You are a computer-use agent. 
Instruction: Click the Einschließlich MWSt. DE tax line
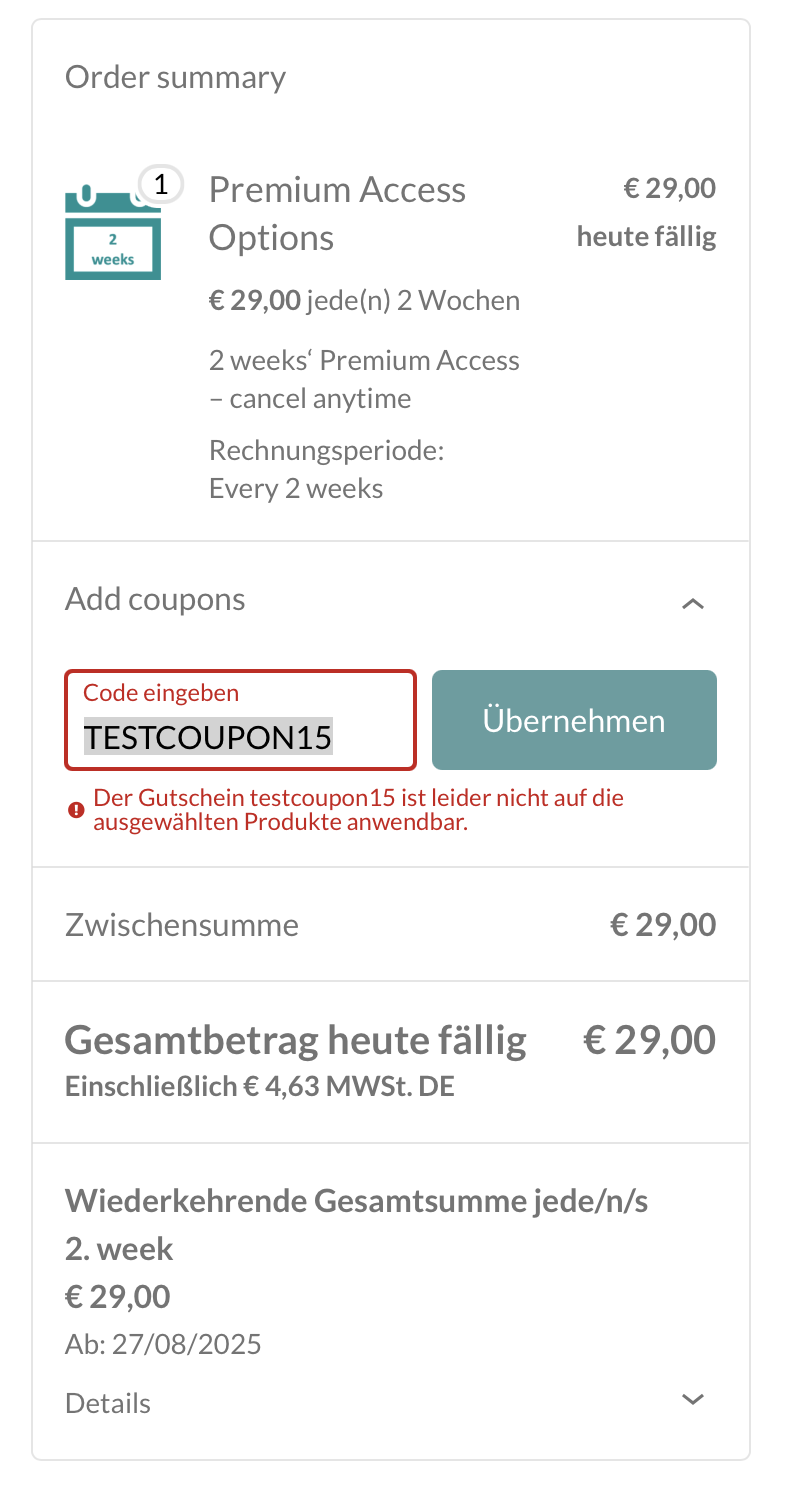[260, 1086]
